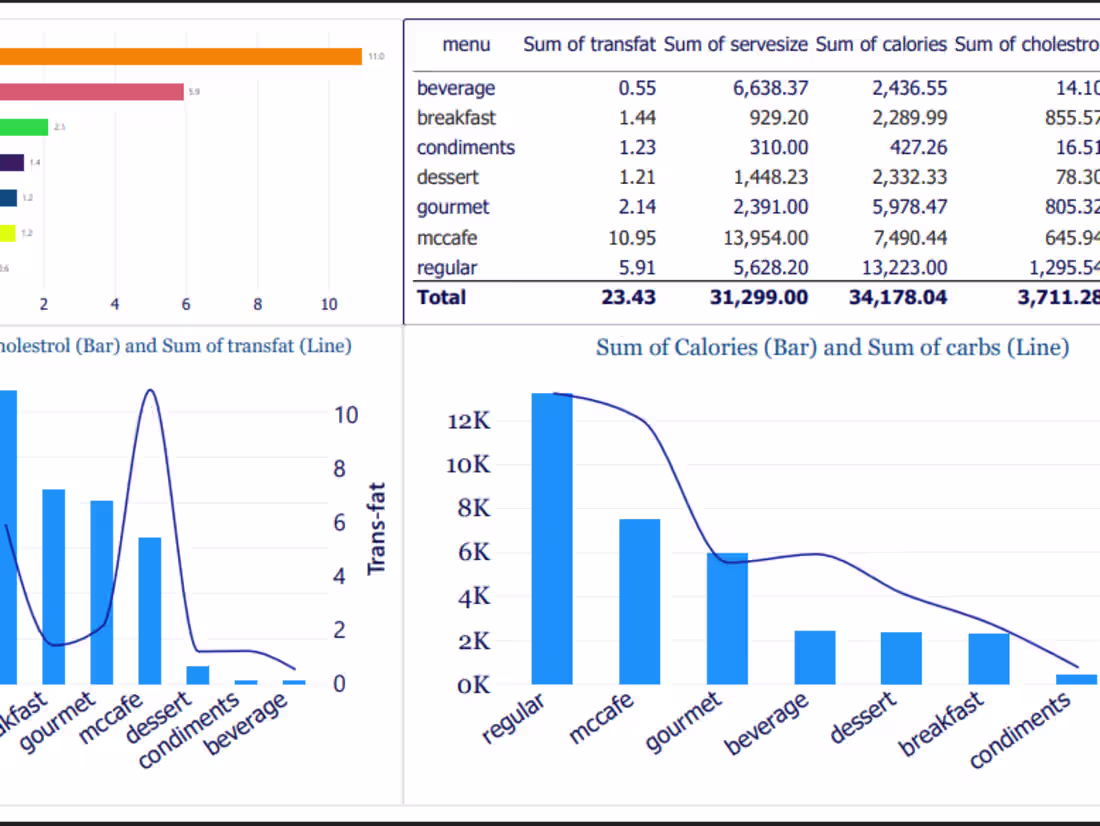This screenshot has height=826, width=1100.
Task: Click the beverage bar in the Calories chart
Action: pos(815,658)
